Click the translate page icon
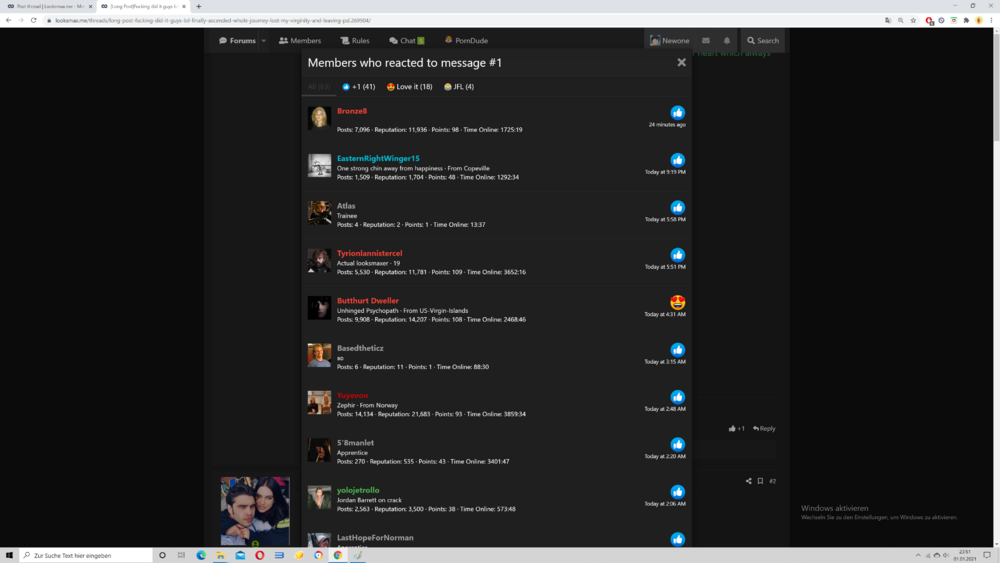The image size is (1000, 563). 888,20
